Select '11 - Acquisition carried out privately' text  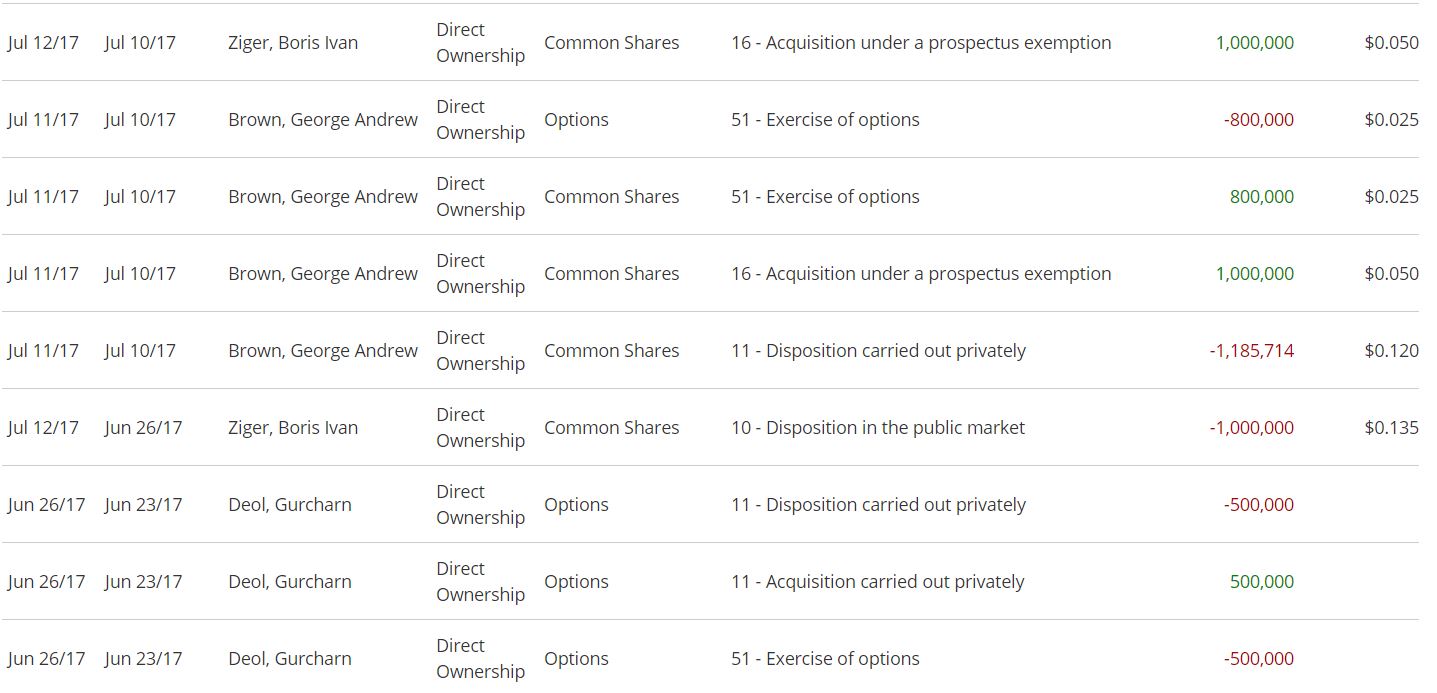878,582
